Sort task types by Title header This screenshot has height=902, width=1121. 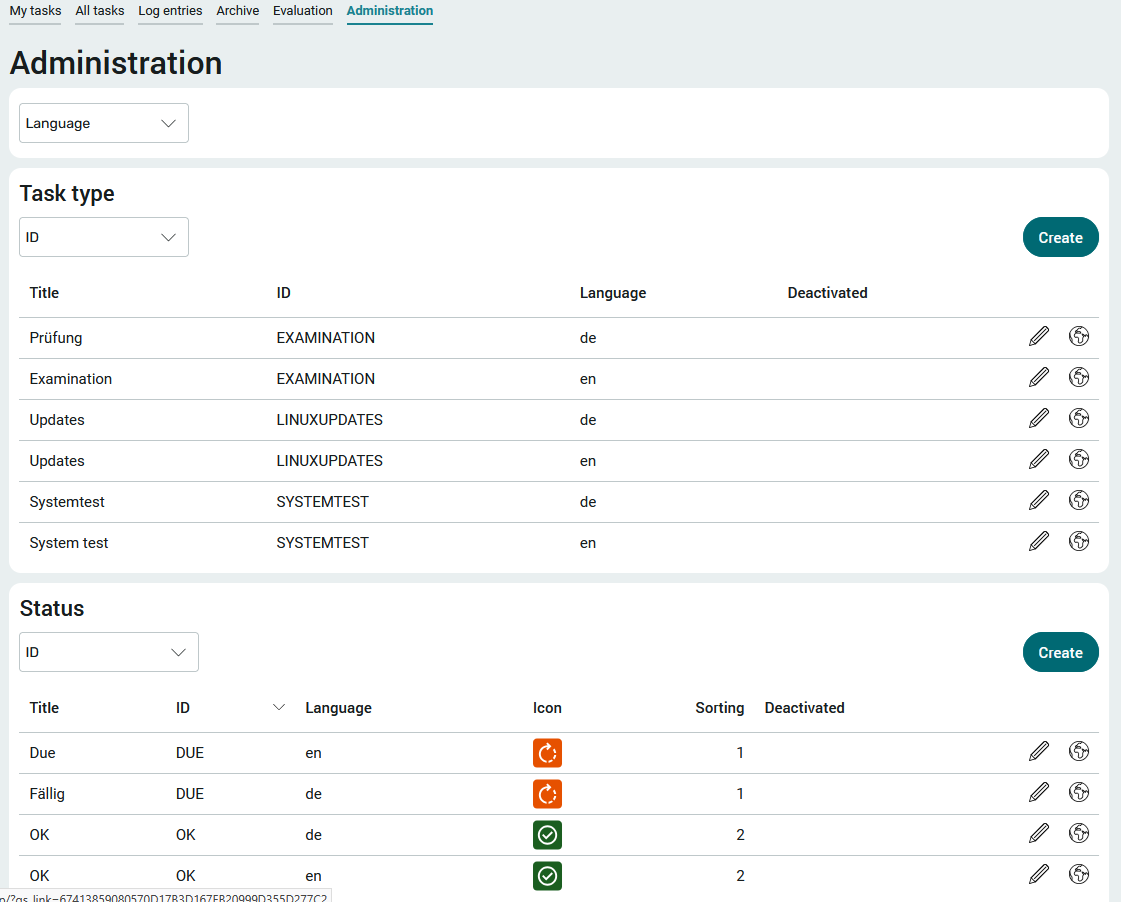(44, 293)
